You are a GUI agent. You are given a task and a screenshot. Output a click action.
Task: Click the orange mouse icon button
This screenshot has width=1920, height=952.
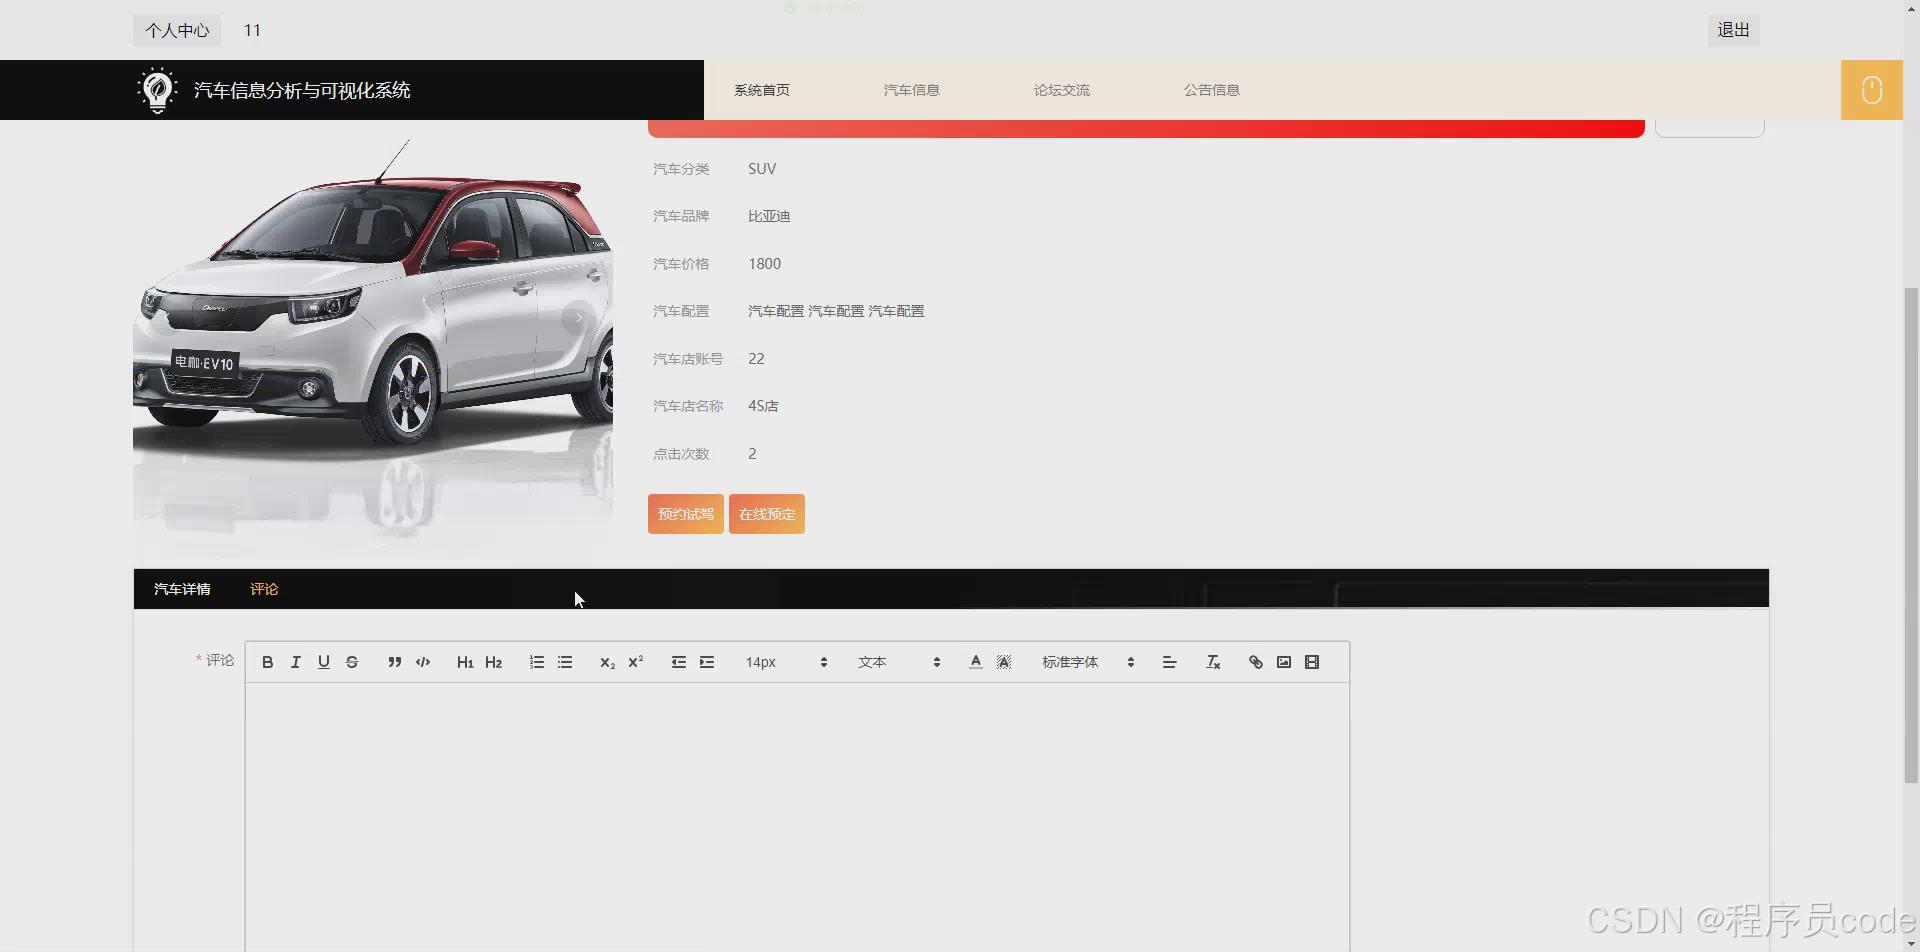click(x=1871, y=90)
